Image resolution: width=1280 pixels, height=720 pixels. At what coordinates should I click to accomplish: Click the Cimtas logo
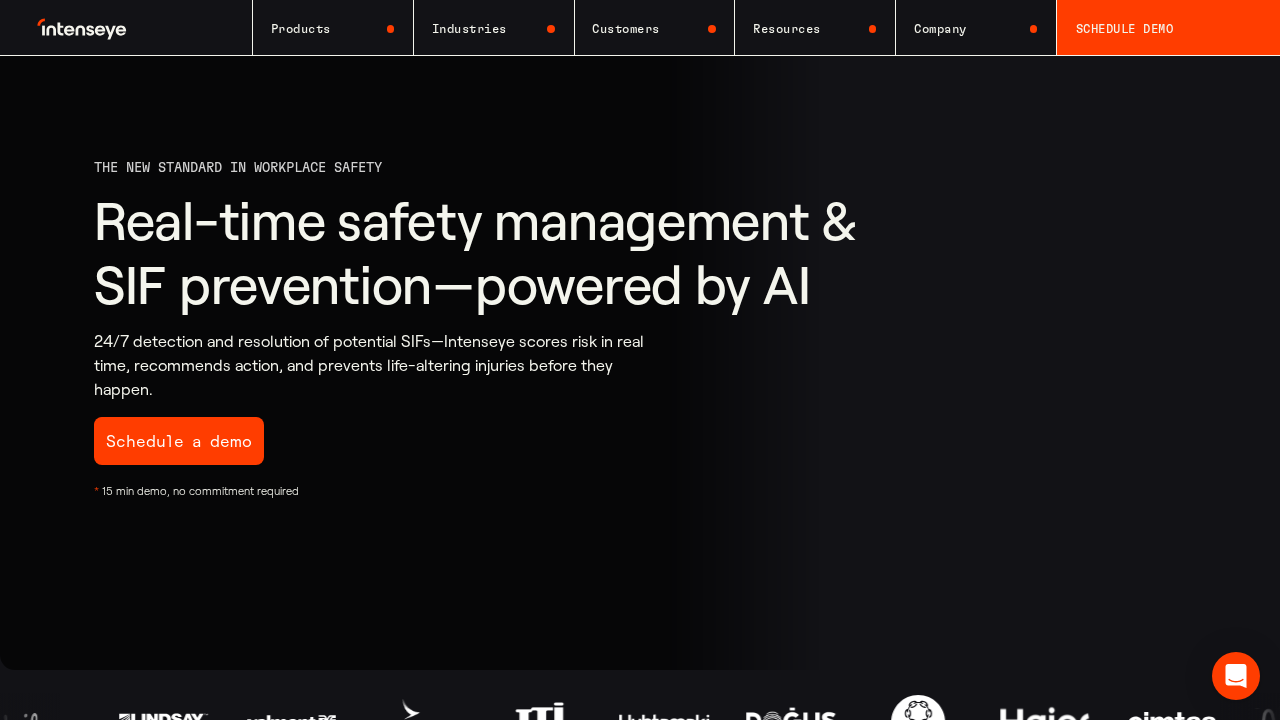1171,715
